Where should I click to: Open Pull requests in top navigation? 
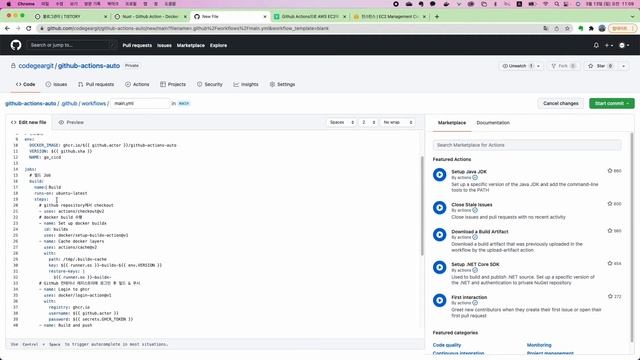click(x=137, y=45)
